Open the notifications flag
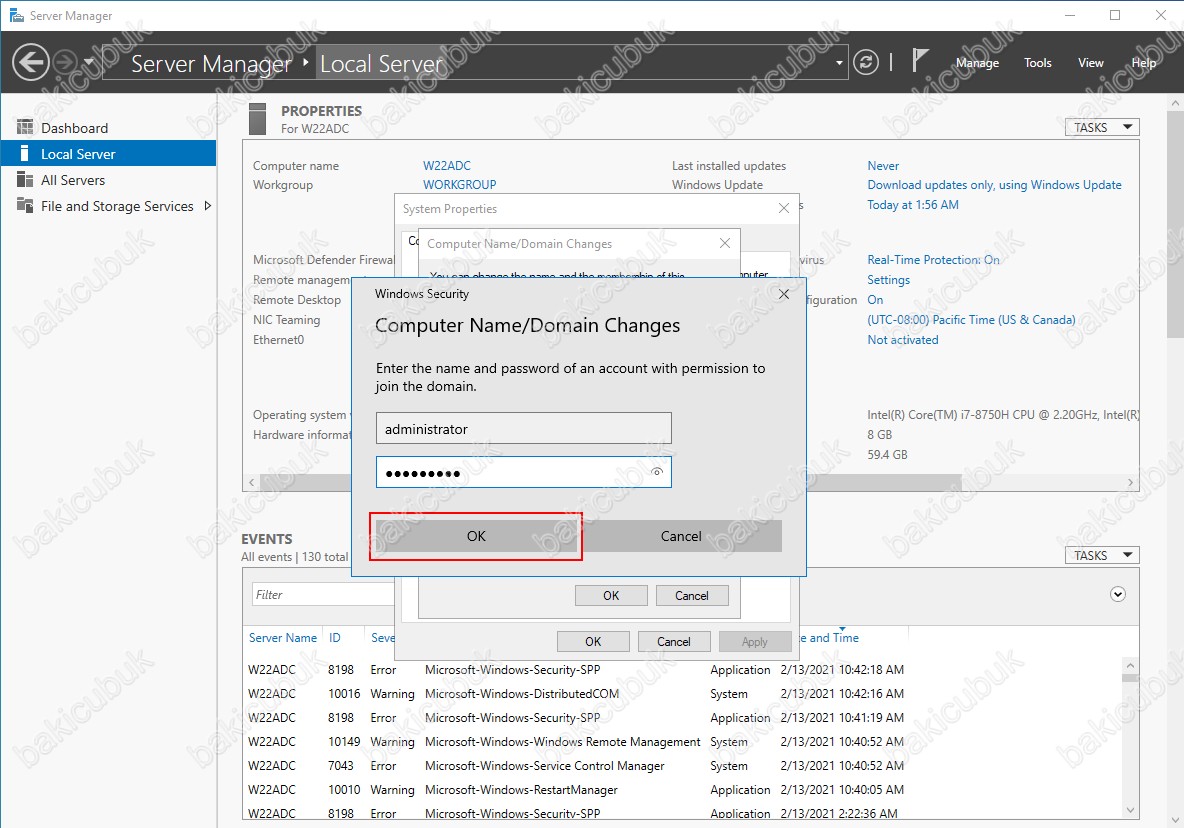1184x828 pixels. click(x=919, y=60)
